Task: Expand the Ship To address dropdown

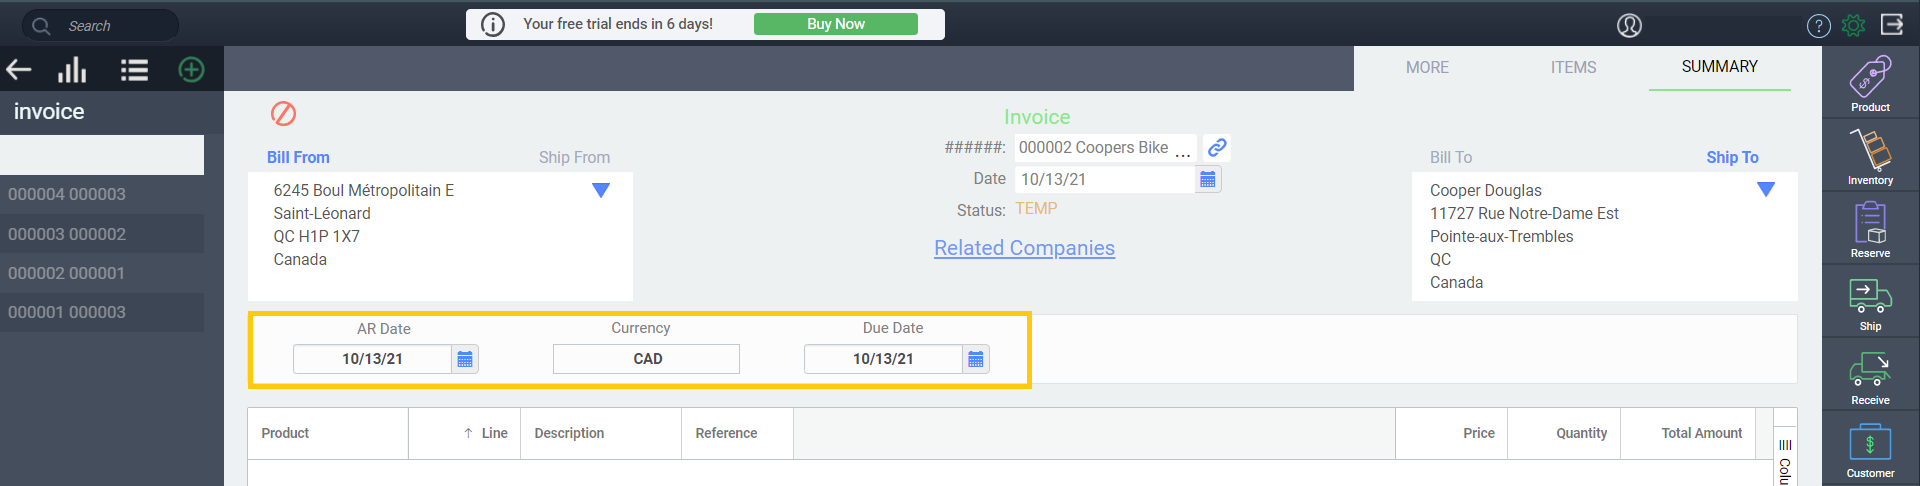Action: point(1766,190)
